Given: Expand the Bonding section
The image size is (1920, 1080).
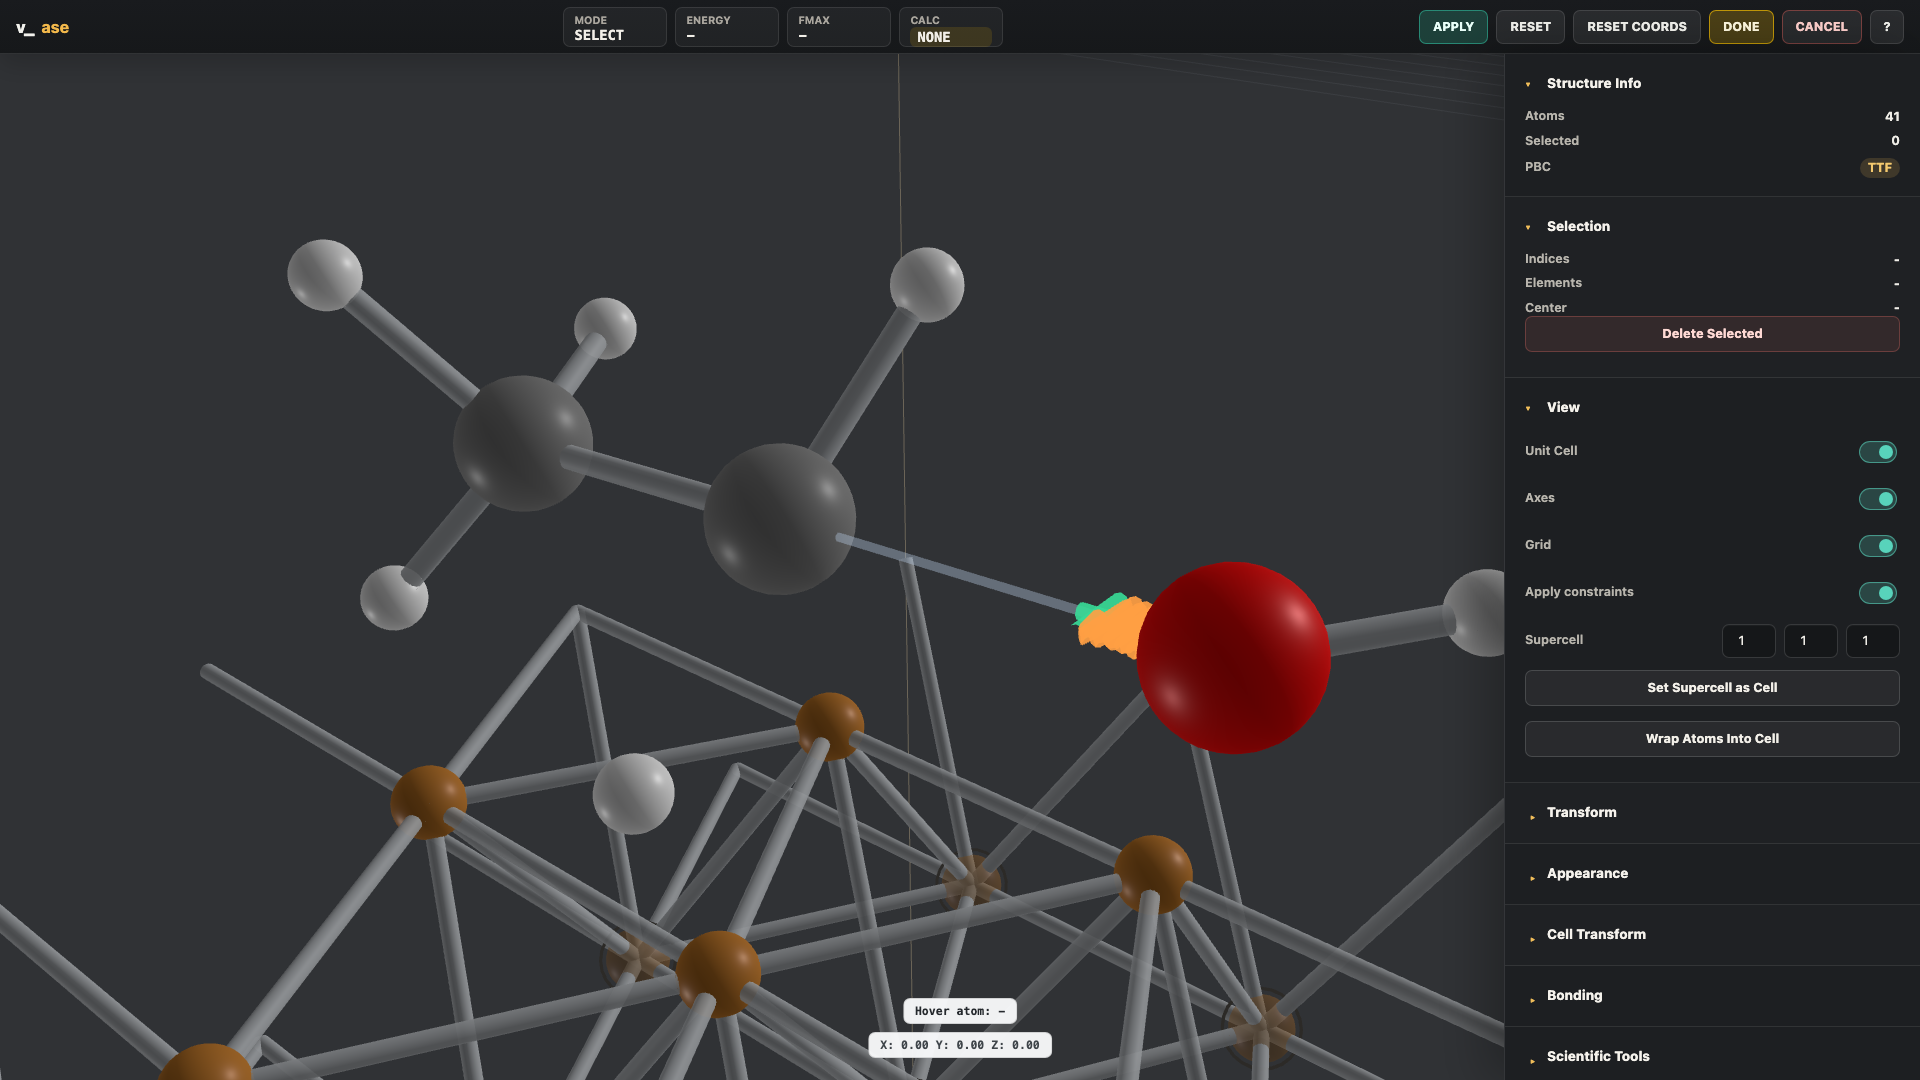Looking at the screenshot, I should pos(1574,996).
